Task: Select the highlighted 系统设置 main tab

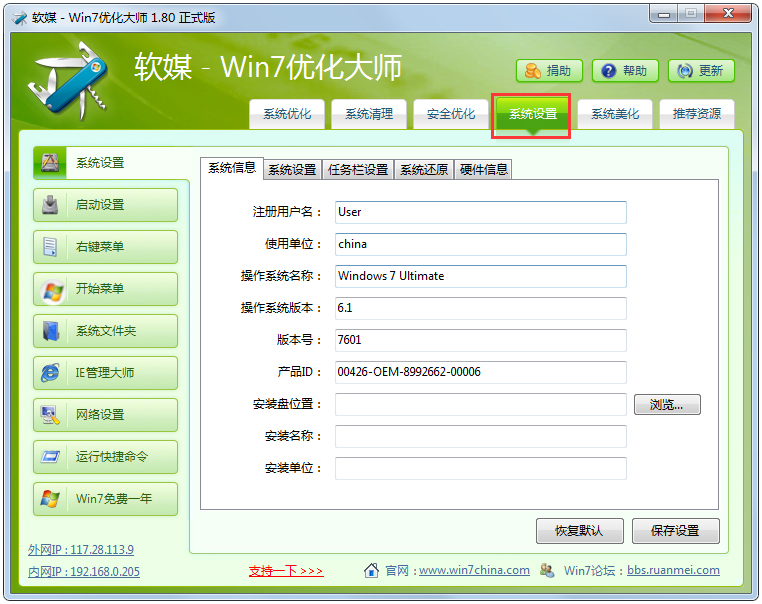Action: tap(533, 116)
